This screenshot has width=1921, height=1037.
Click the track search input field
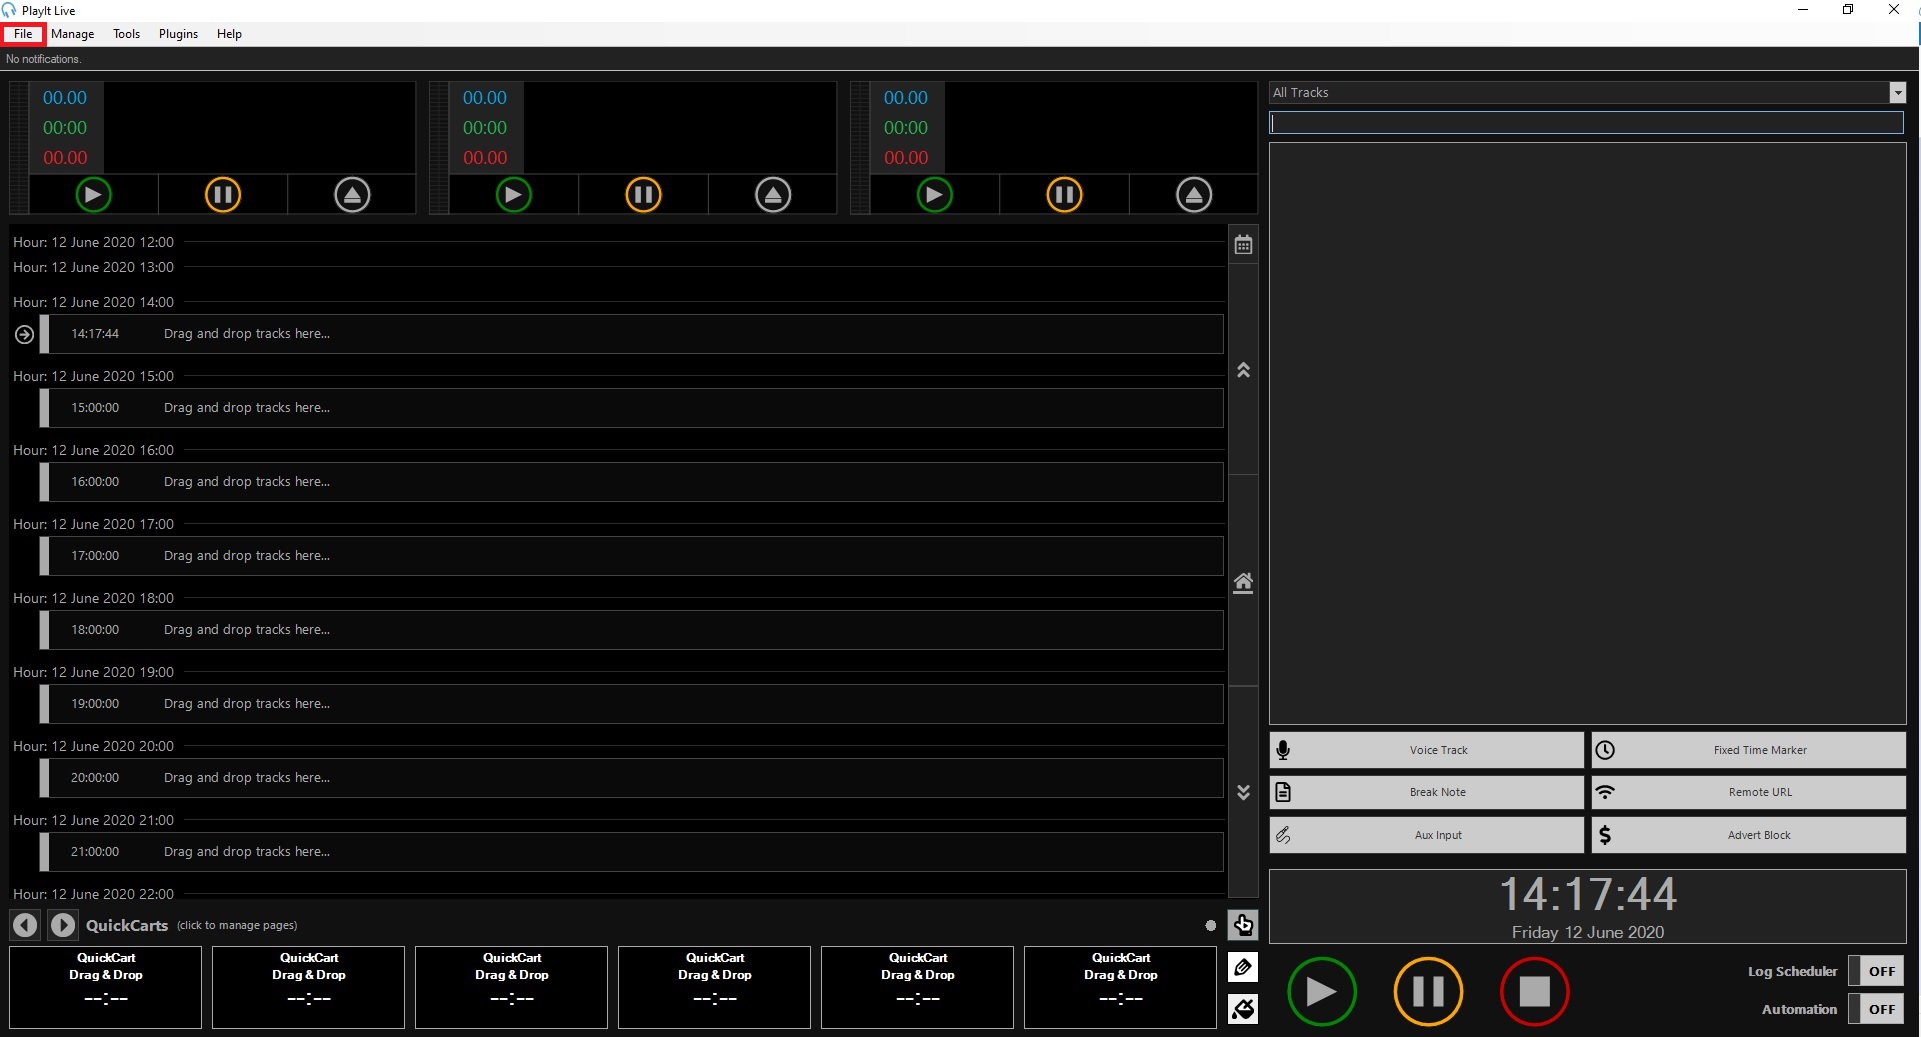pyautogui.click(x=1586, y=122)
